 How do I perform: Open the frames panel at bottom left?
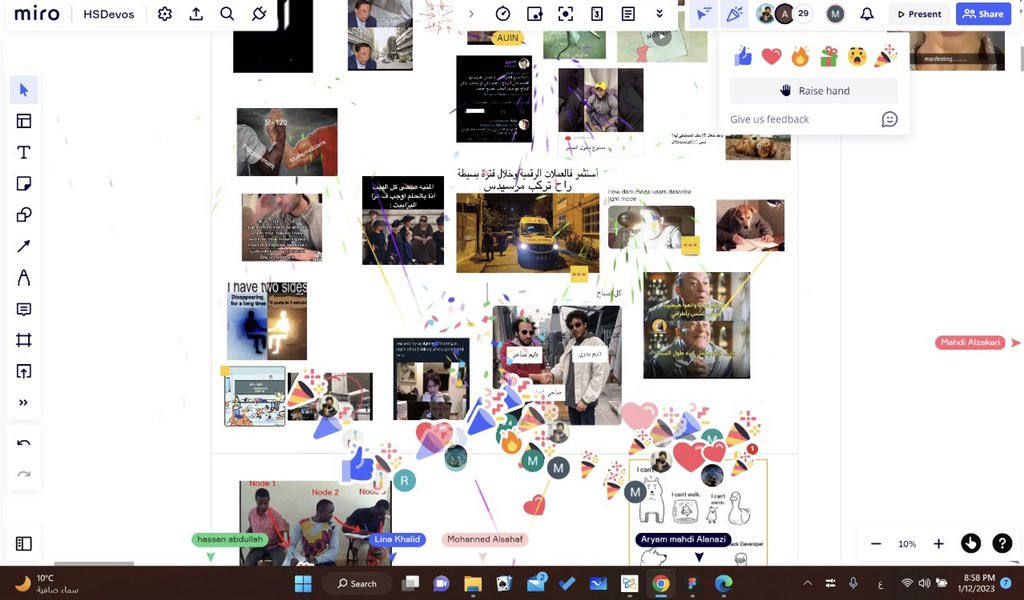pos(24,543)
